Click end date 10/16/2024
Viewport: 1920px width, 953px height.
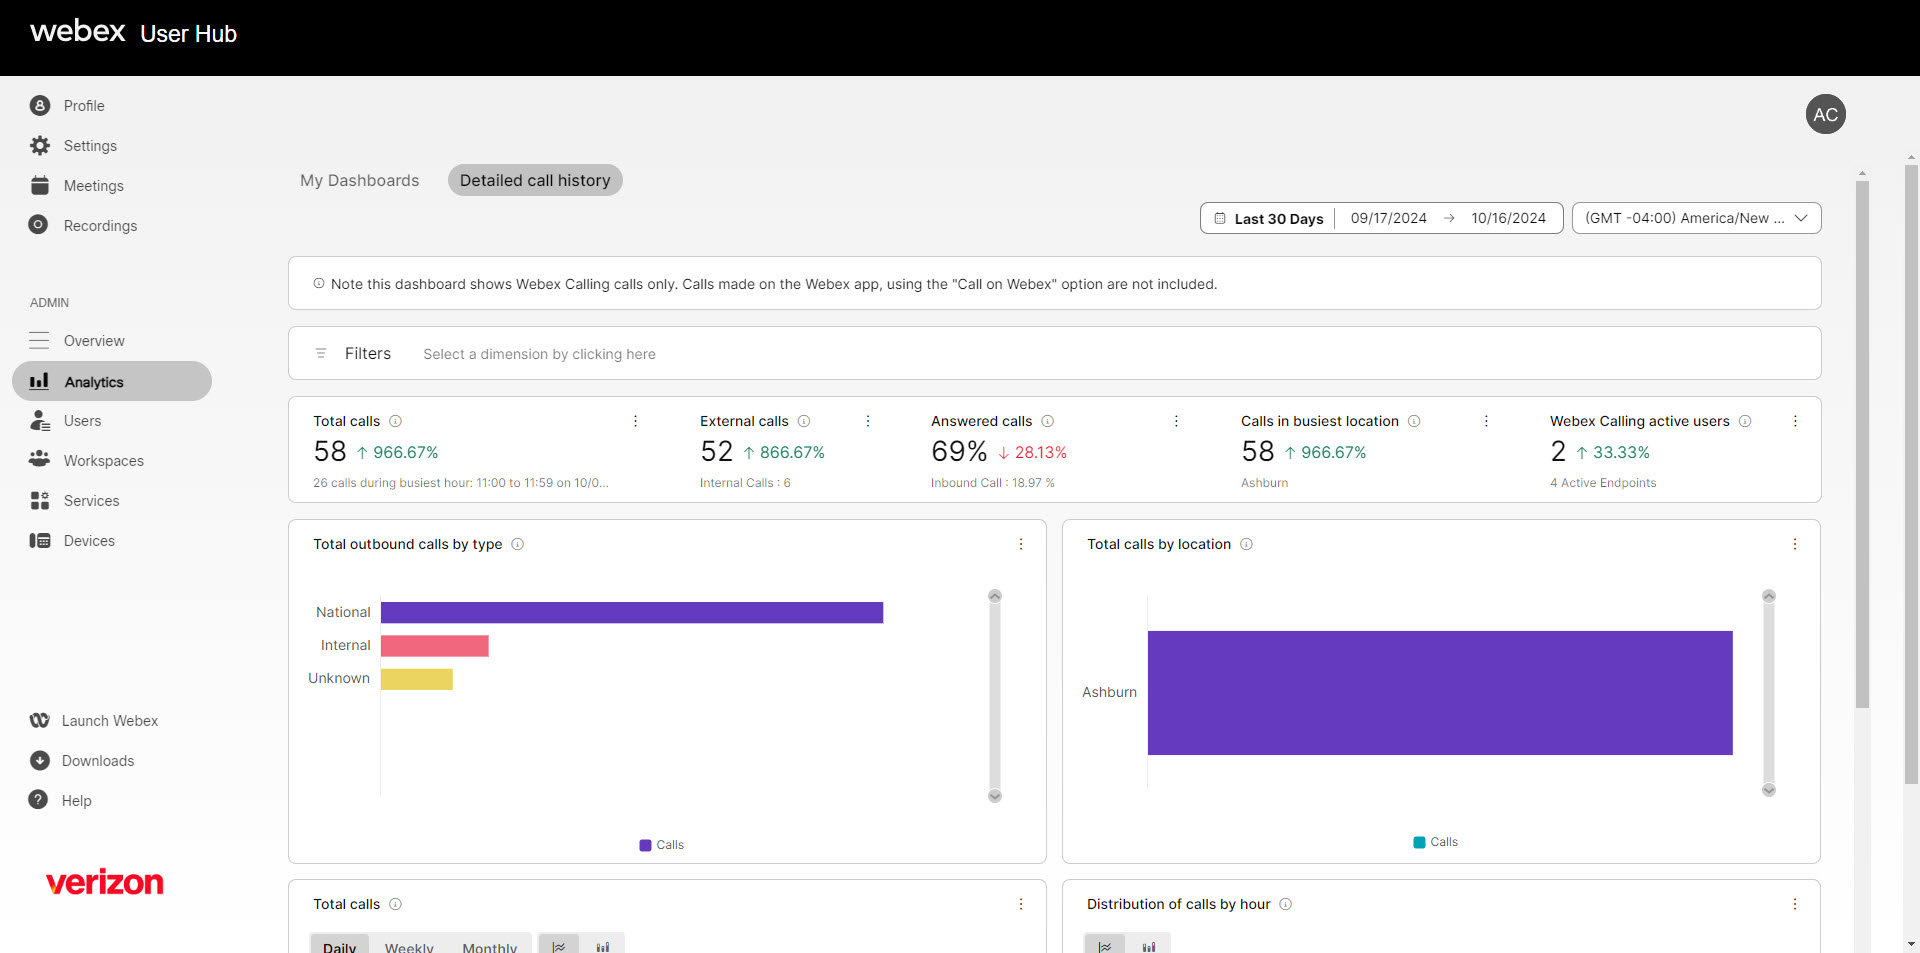click(1508, 218)
